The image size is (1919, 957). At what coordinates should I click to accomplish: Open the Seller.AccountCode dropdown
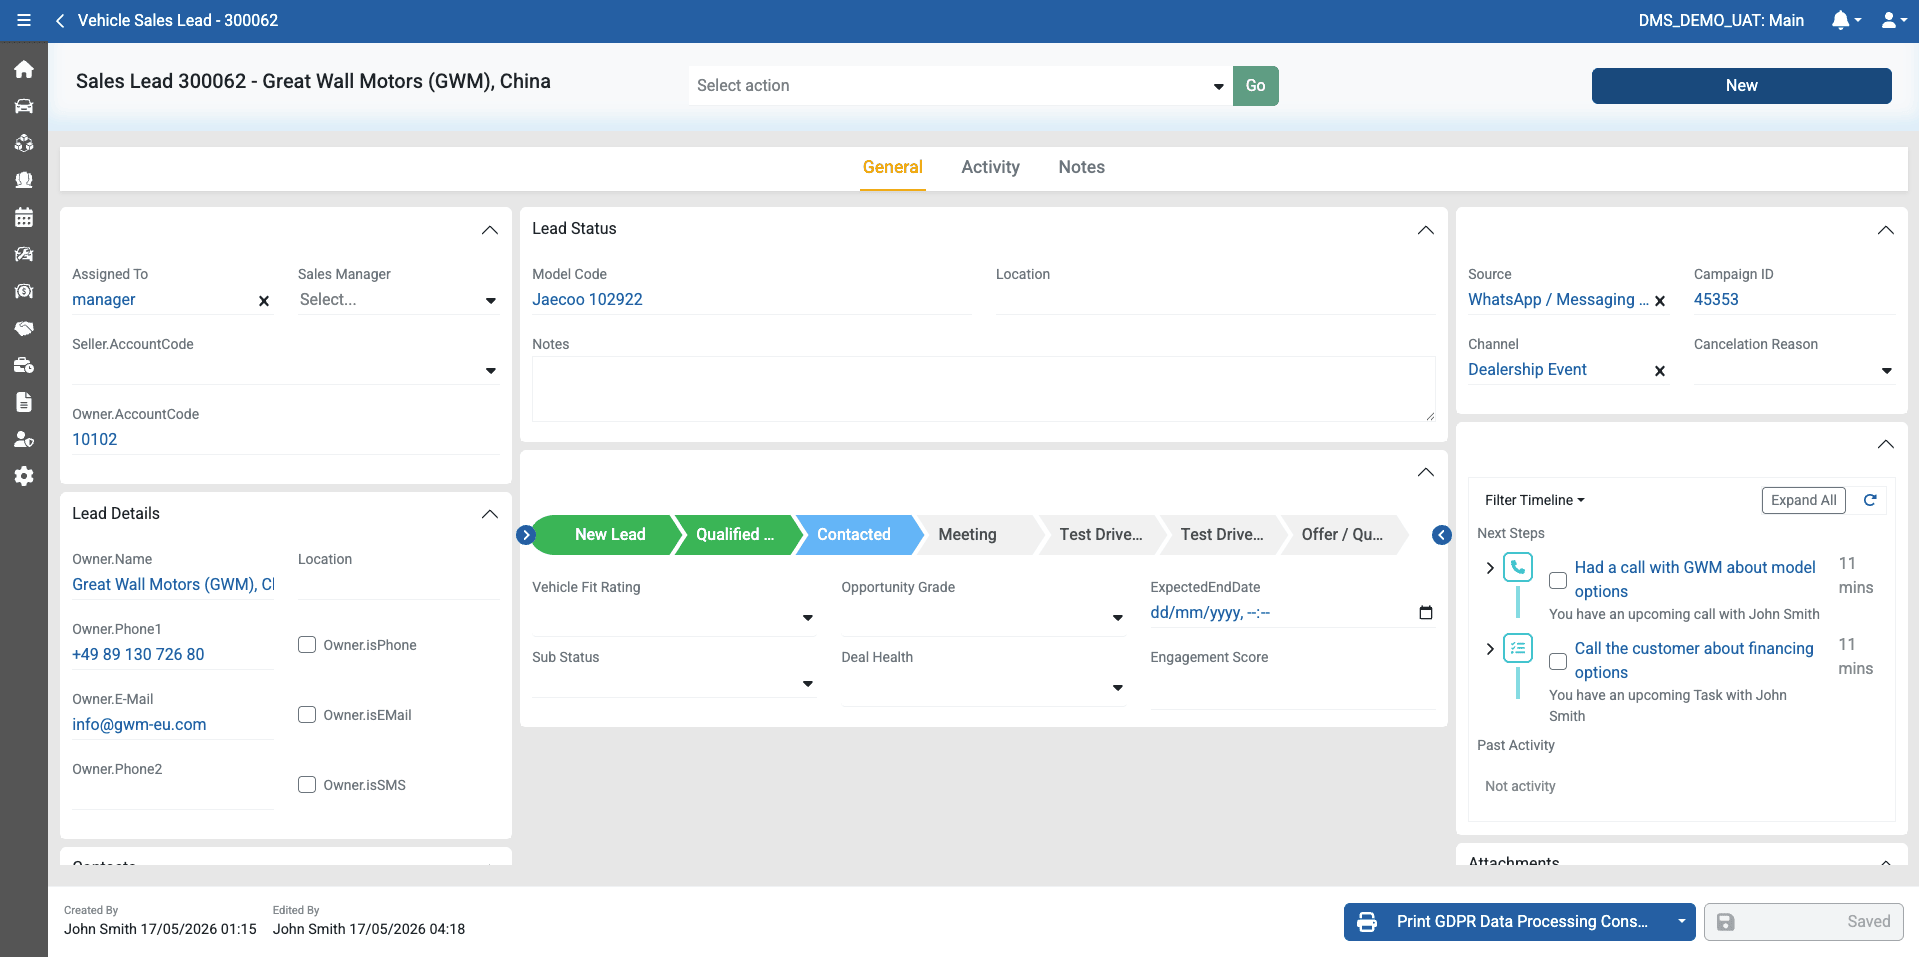(285, 370)
